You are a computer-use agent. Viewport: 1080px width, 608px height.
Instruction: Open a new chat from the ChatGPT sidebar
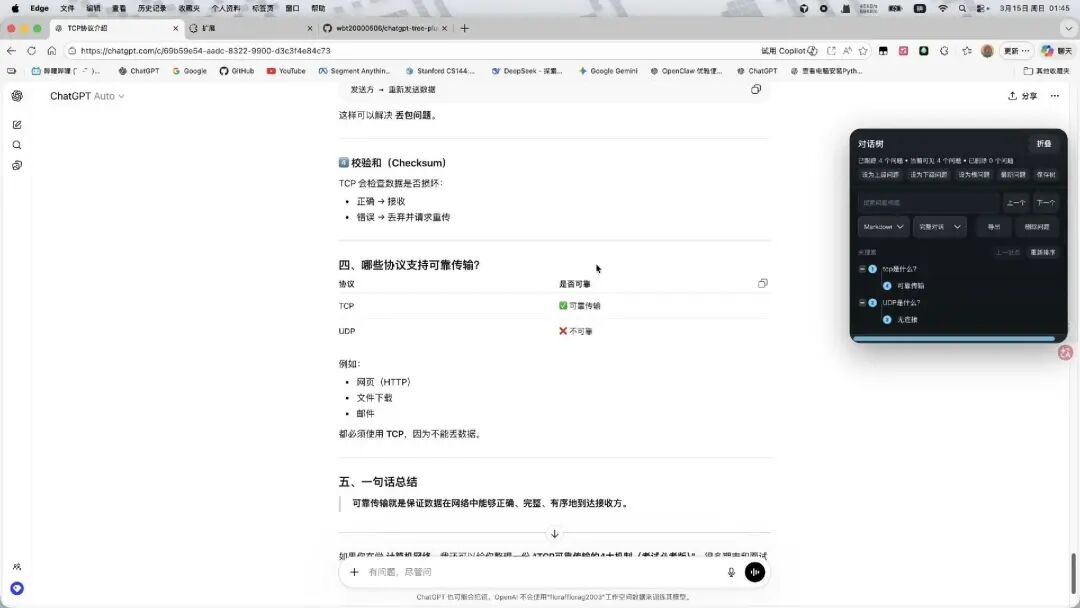point(17,124)
